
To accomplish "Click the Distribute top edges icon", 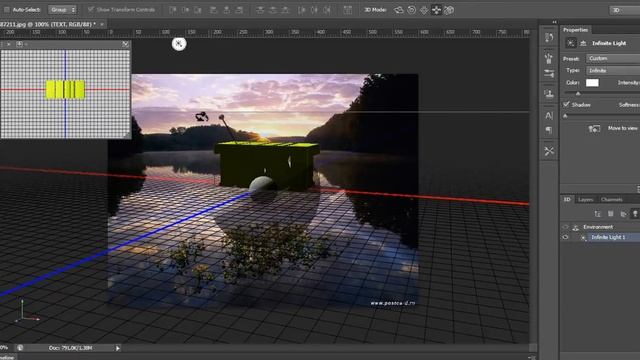I will click(x=260, y=10).
